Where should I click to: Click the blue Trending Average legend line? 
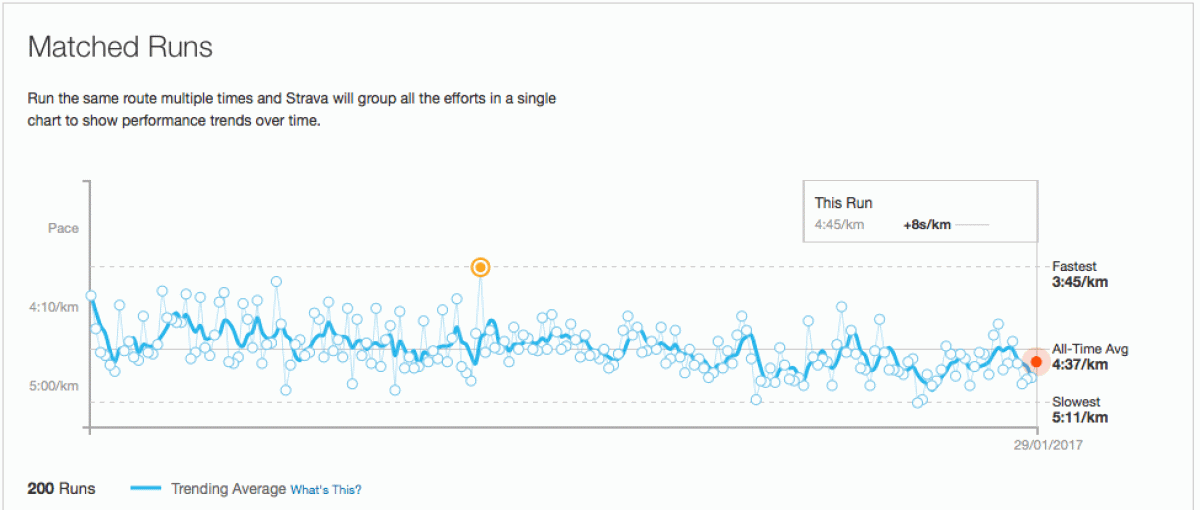(x=146, y=489)
